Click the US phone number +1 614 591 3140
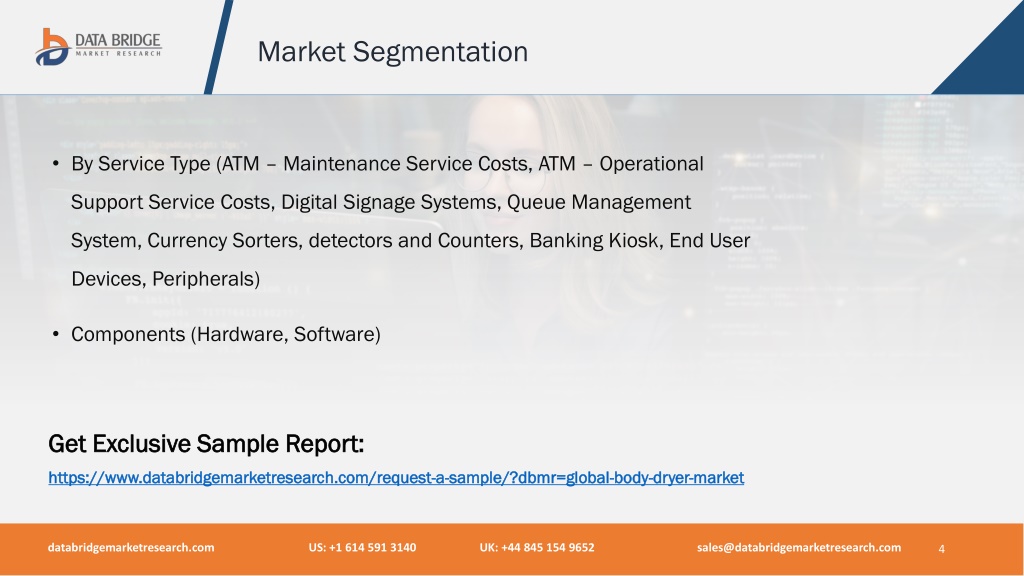The image size is (1024, 576). coord(362,547)
